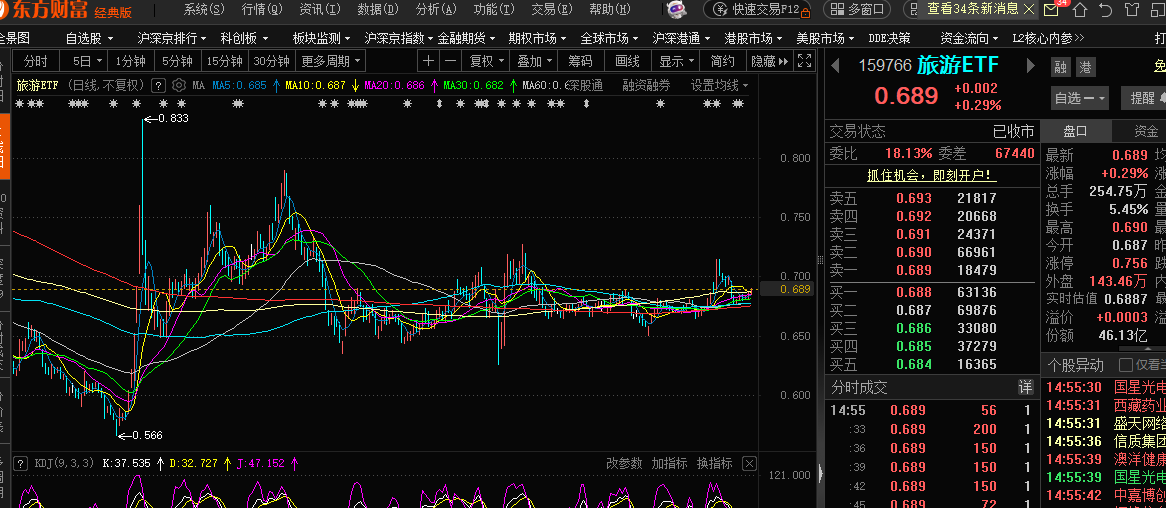Image resolution: width=1166 pixels, height=508 pixels.
Task: Open the 显示 display dropdown
Action: pyautogui.click(x=677, y=61)
